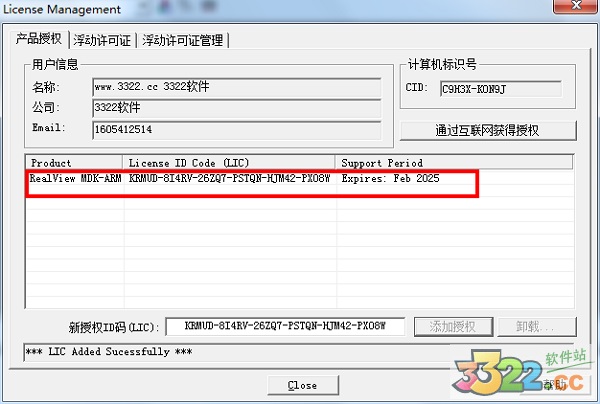Click the license code KRMUD-8I4RV in the table
The width and height of the screenshot is (600, 404).
pos(229,179)
